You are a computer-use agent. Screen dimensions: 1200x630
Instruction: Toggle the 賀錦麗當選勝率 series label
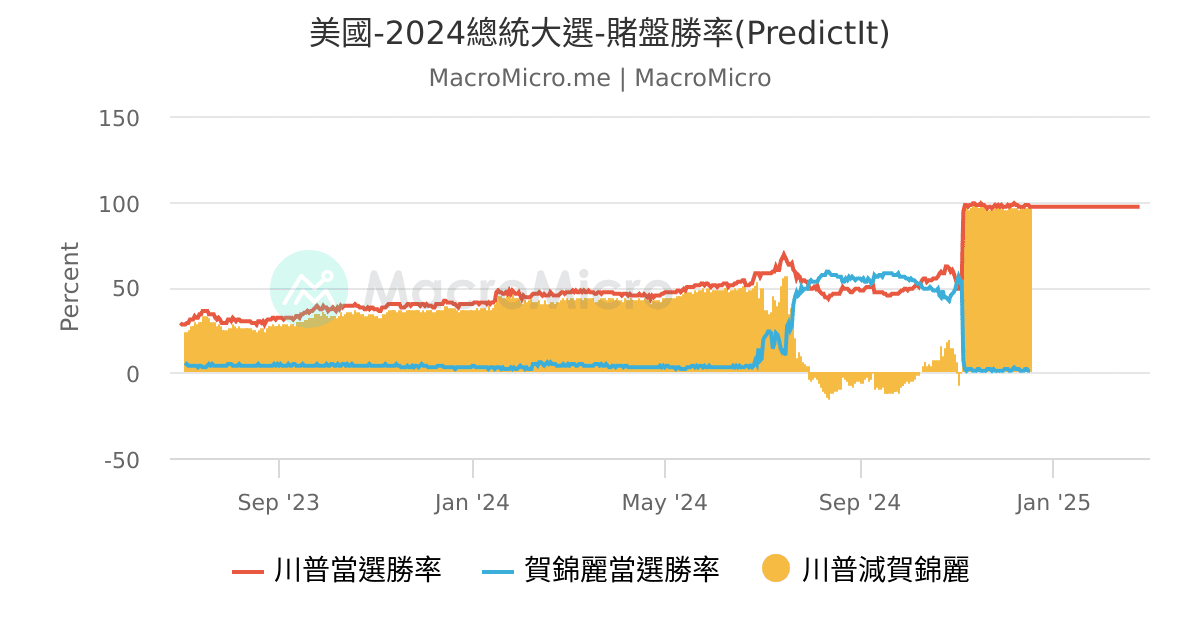tap(621, 571)
